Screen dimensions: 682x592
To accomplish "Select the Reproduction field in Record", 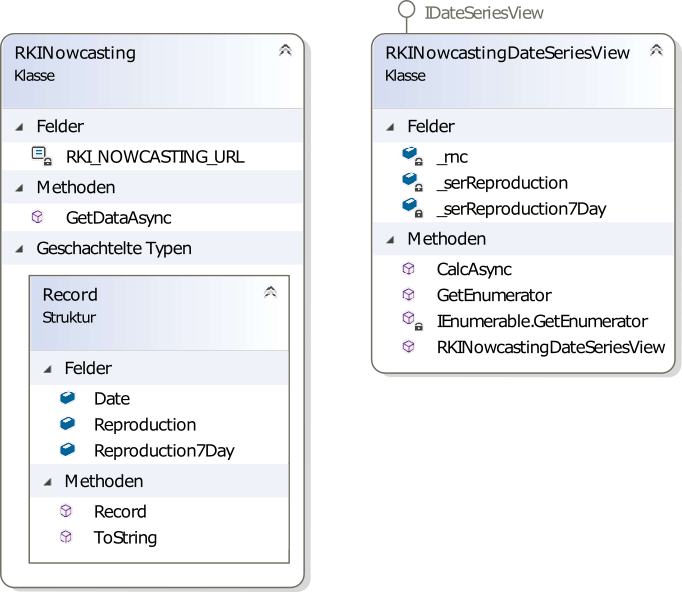I will (x=145, y=425).
